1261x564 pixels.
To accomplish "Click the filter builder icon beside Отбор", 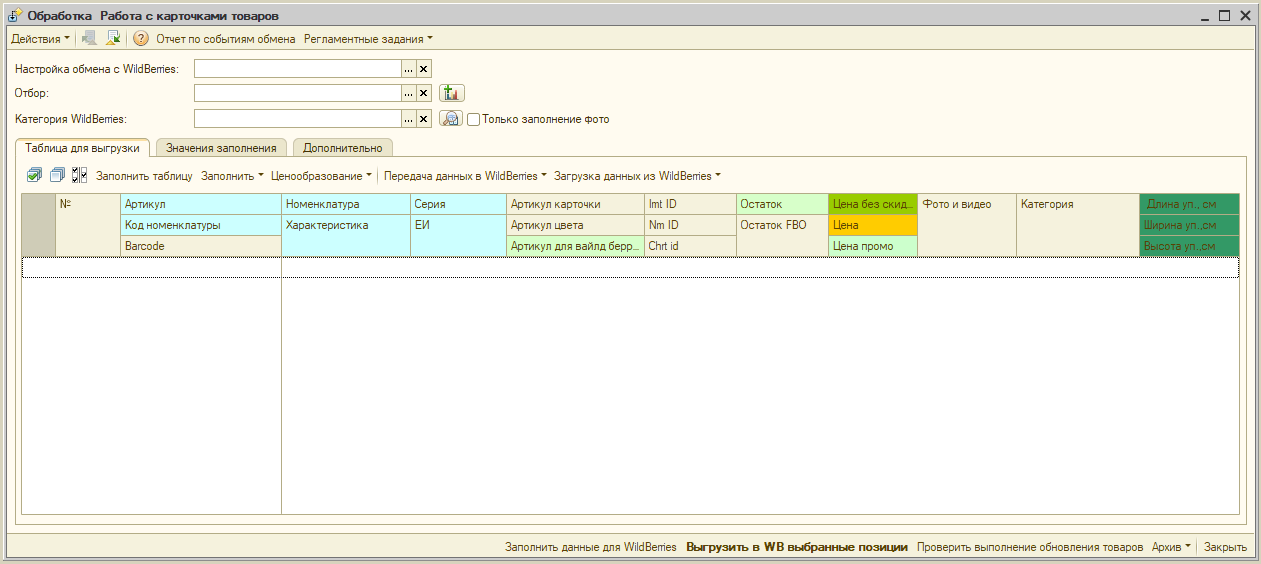I will click(x=452, y=93).
